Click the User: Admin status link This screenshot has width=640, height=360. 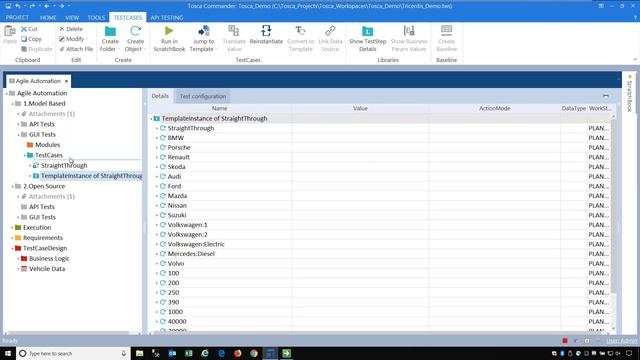coord(622,341)
